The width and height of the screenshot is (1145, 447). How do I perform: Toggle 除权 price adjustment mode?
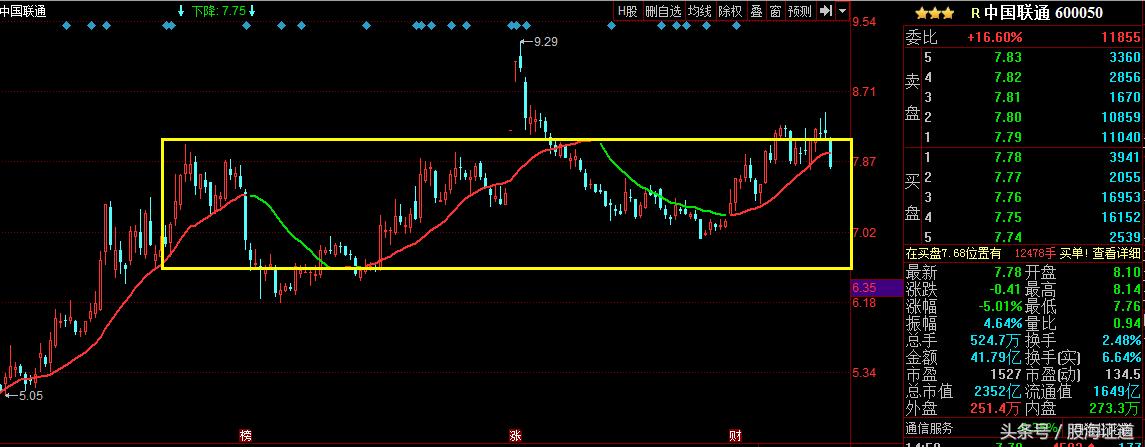coord(730,11)
